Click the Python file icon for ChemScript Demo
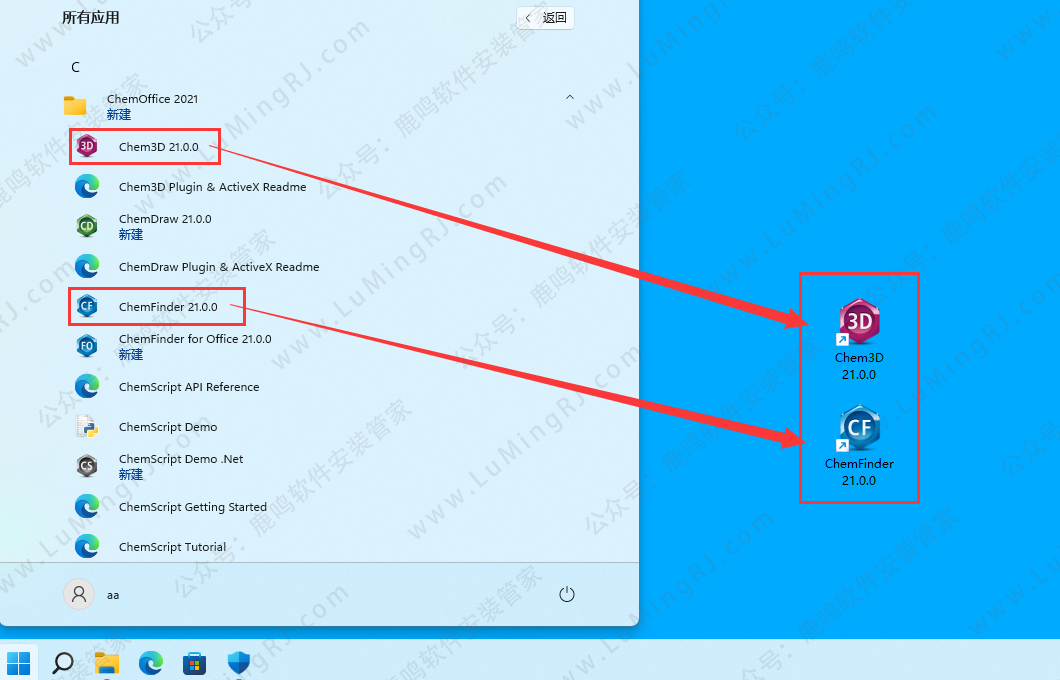This screenshot has height=680, width=1060. click(x=87, y=427)
